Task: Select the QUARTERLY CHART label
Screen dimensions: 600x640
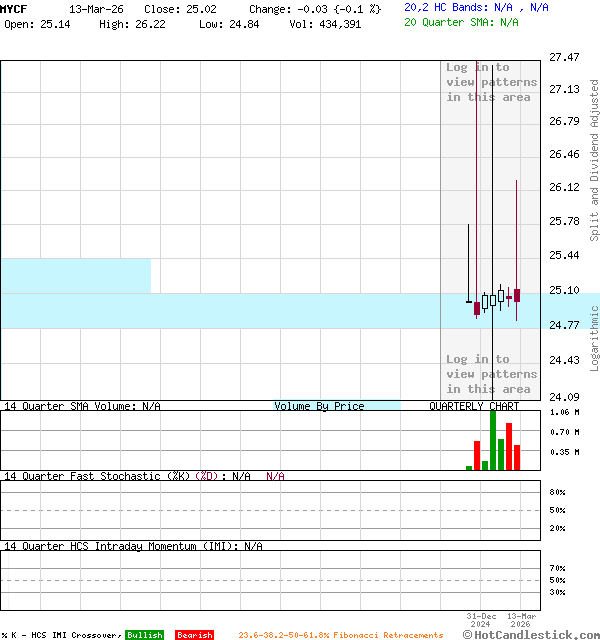Action: (x=474, y=406)
